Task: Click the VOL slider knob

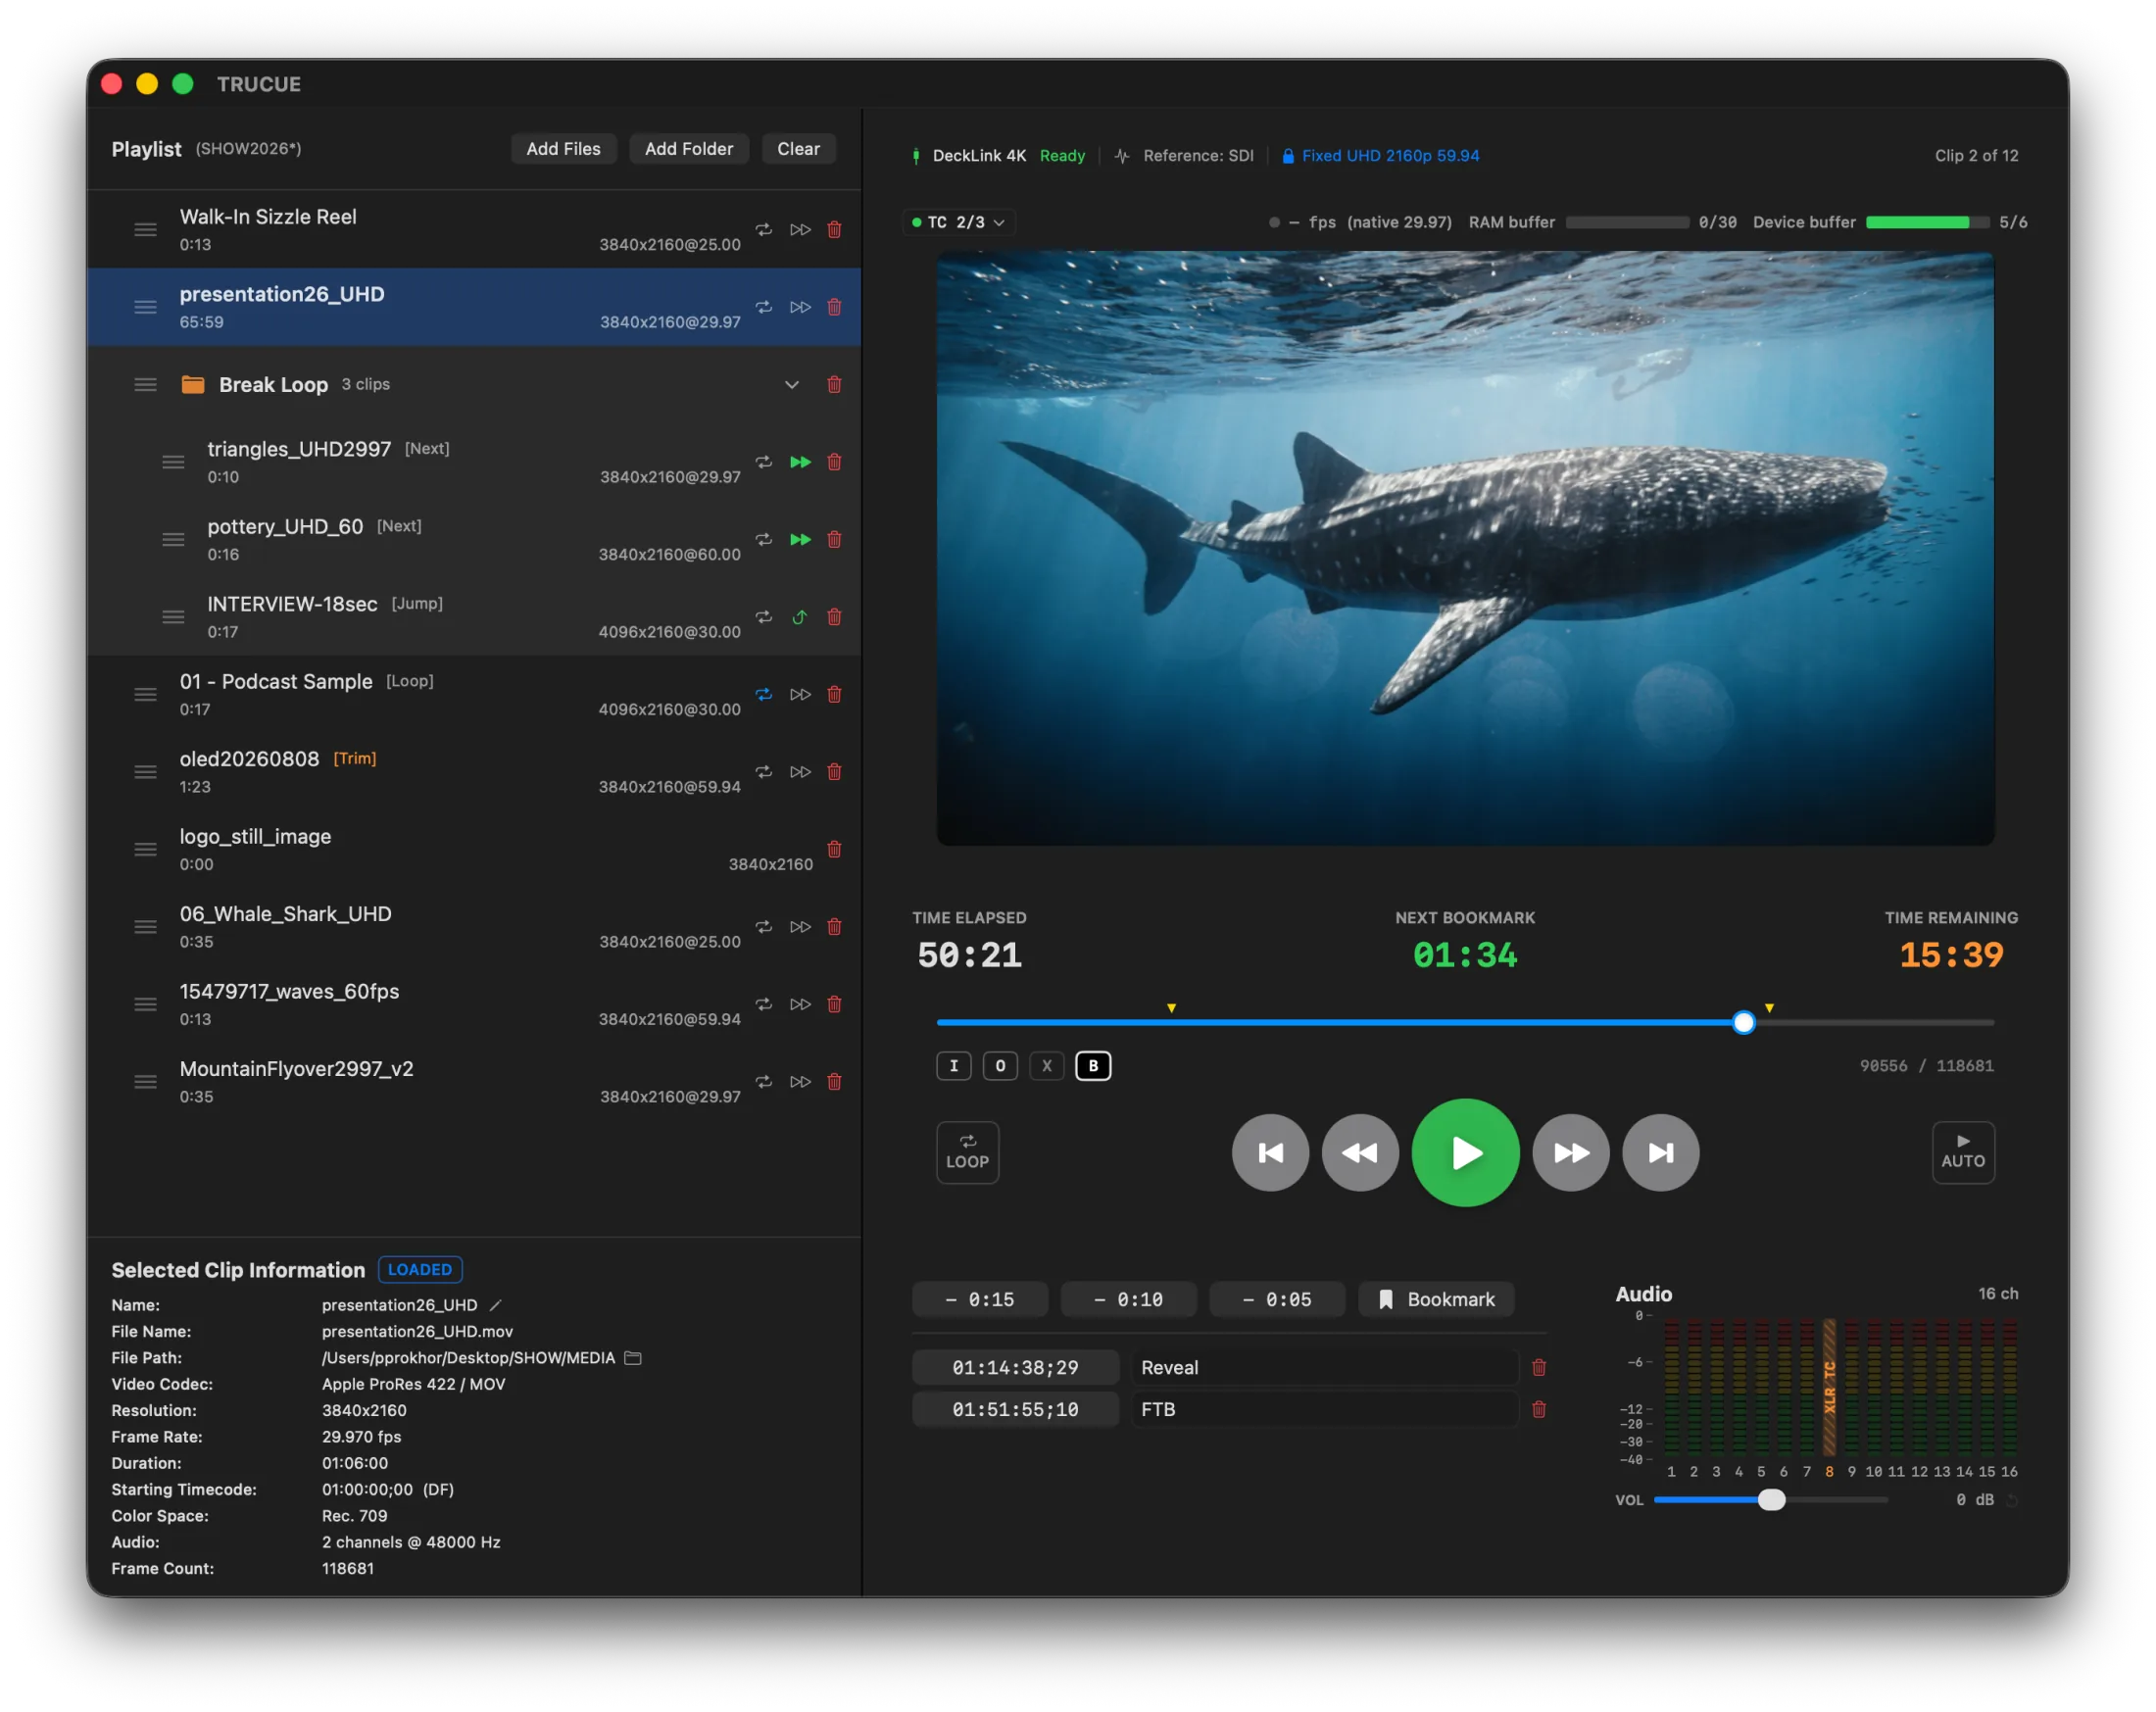Action: [1771, 1500]
